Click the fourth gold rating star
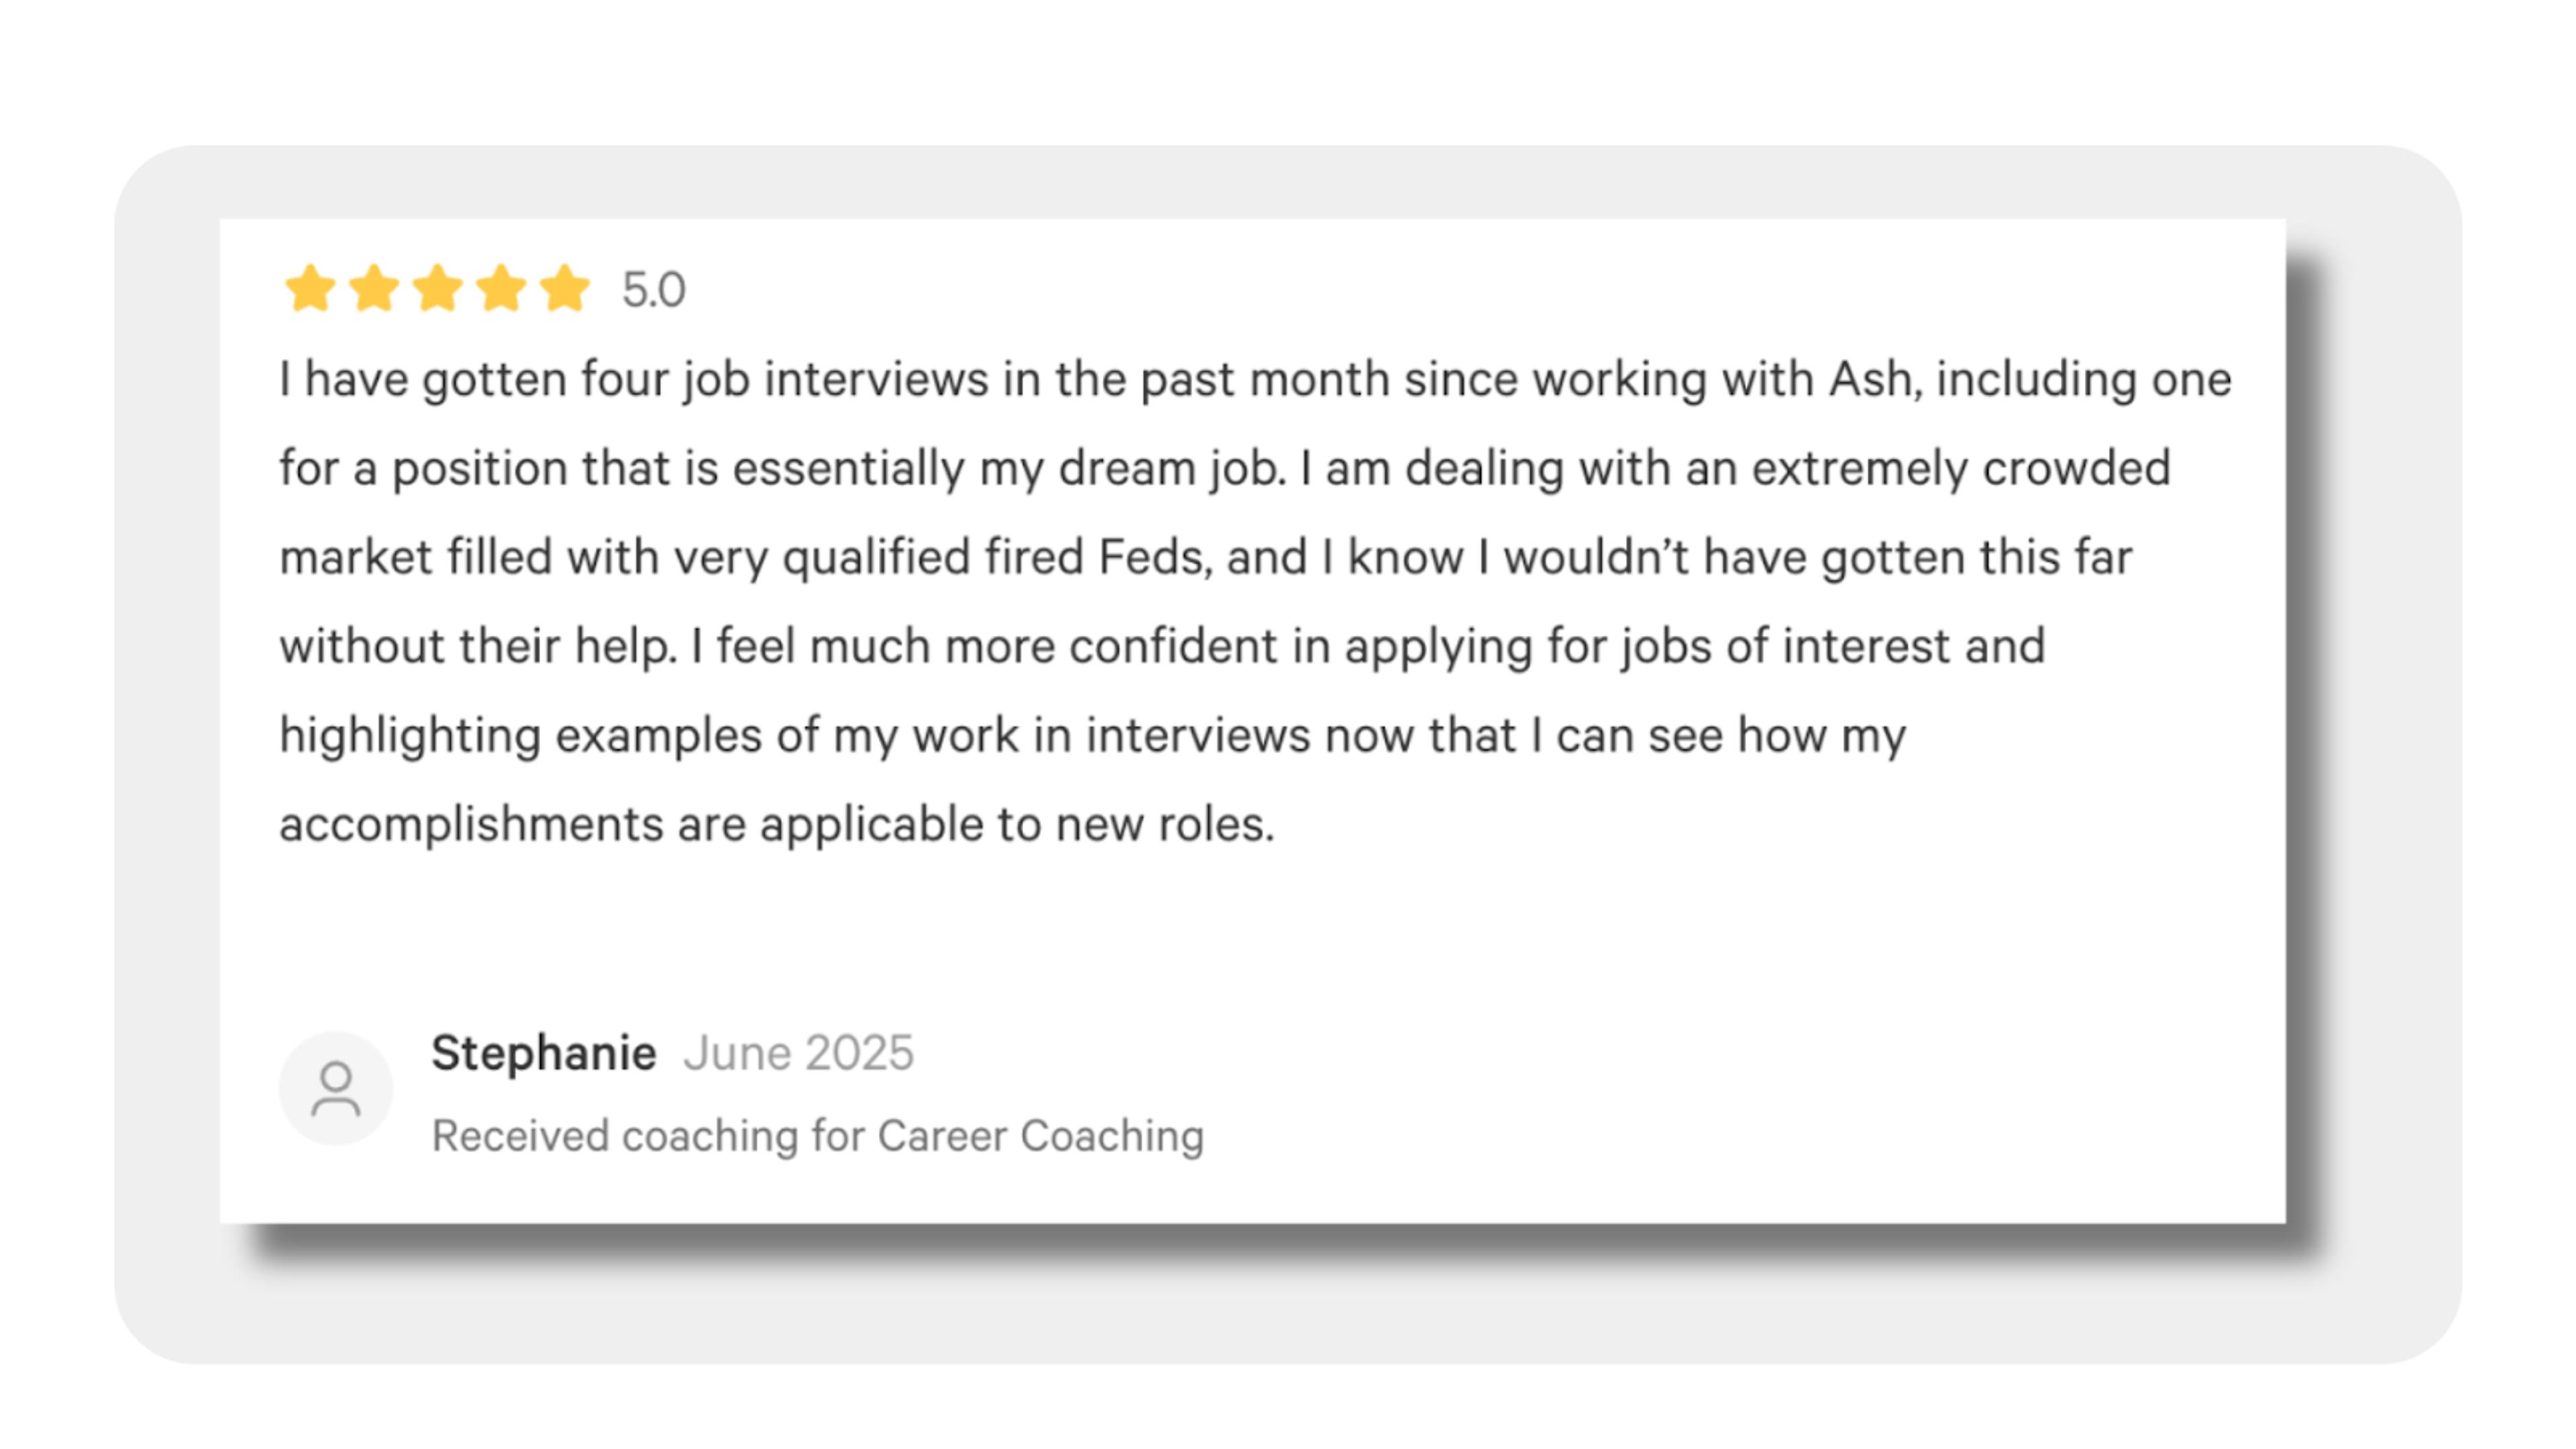2576x1449 pixels. coord(501,289)
